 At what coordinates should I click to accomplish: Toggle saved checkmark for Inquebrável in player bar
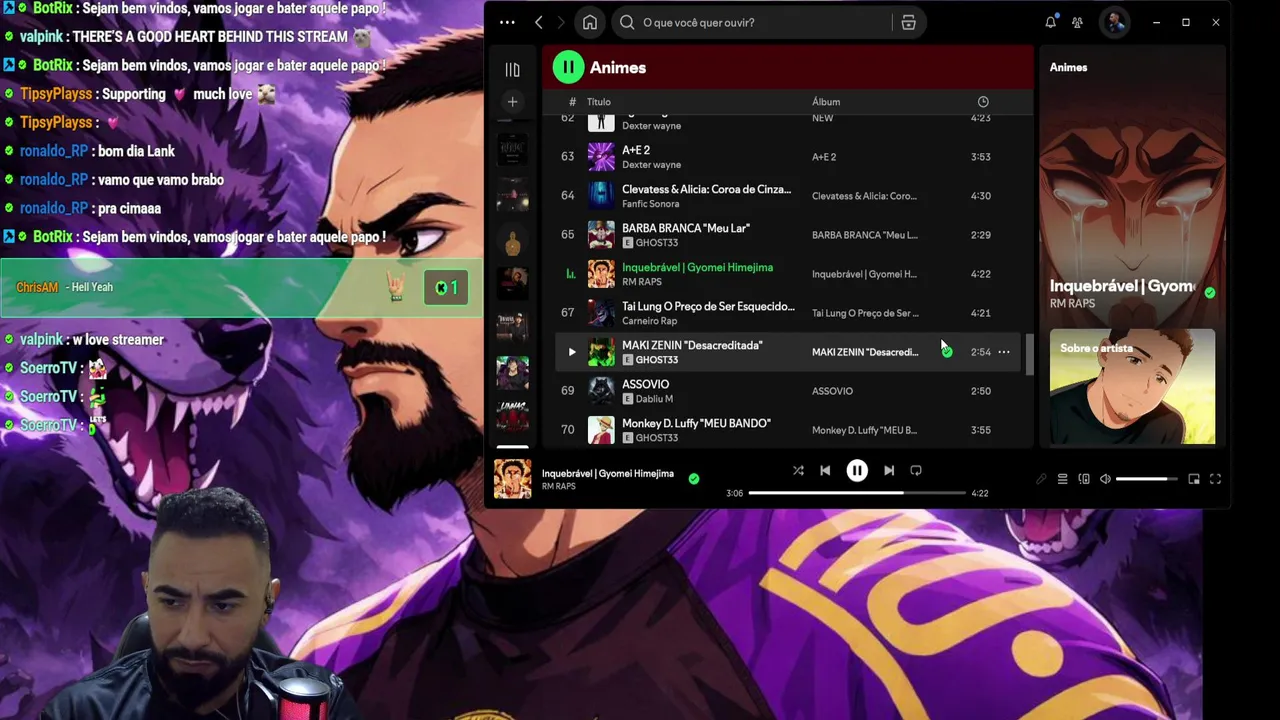(693, 479)
